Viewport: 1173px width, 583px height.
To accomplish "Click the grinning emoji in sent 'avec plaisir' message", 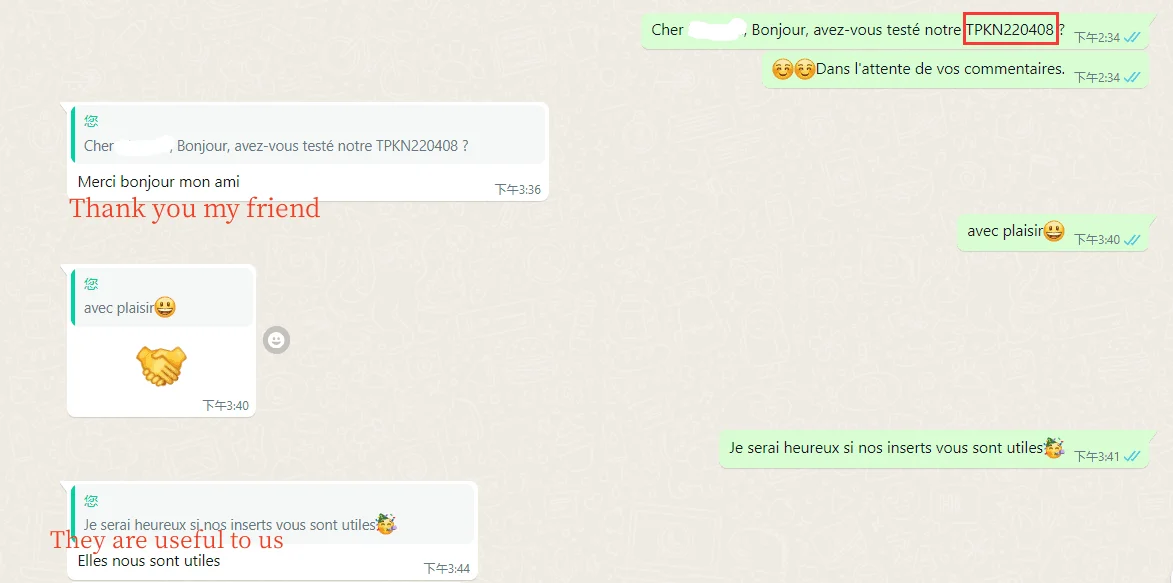I will click(1054, 231).
